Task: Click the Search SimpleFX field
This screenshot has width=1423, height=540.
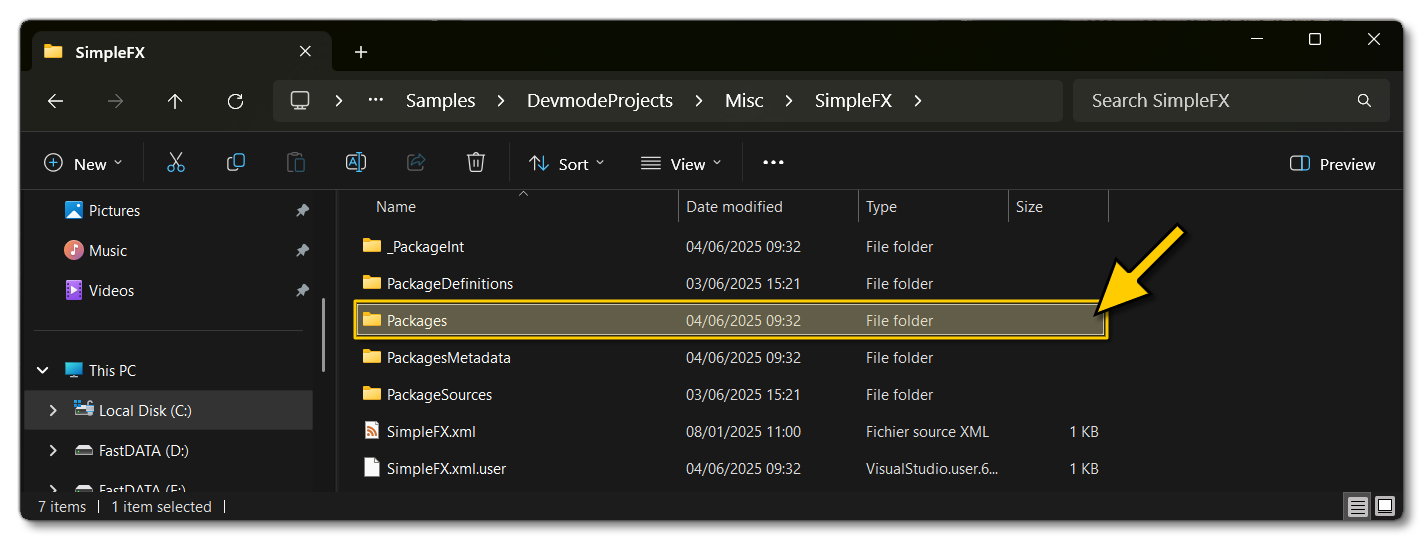Action: (1220, 101)
